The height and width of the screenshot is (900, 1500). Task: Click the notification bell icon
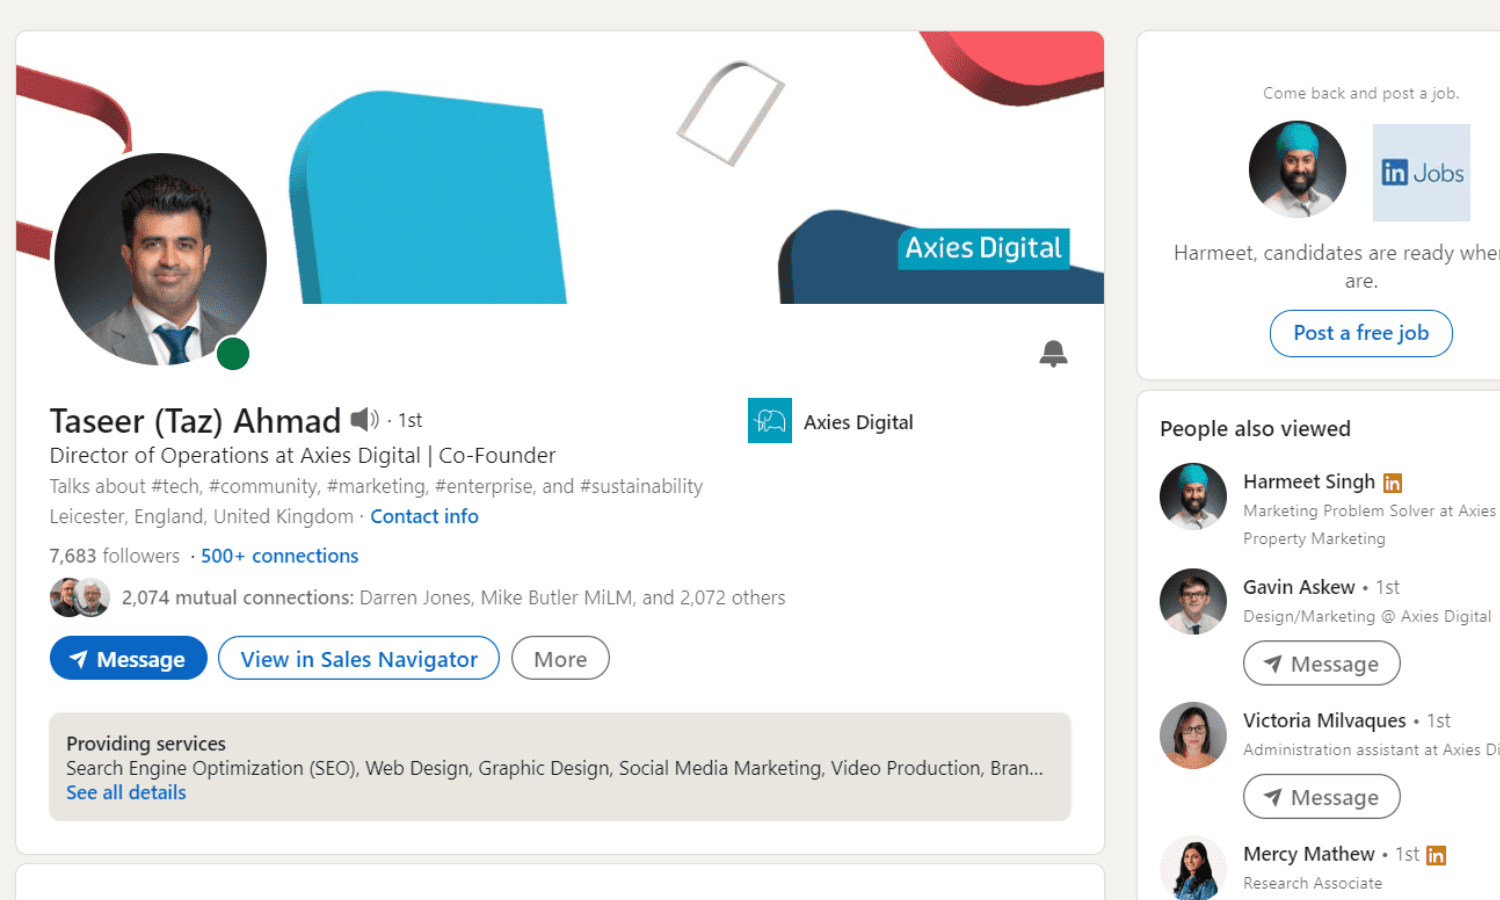(x=1053, y=353)
